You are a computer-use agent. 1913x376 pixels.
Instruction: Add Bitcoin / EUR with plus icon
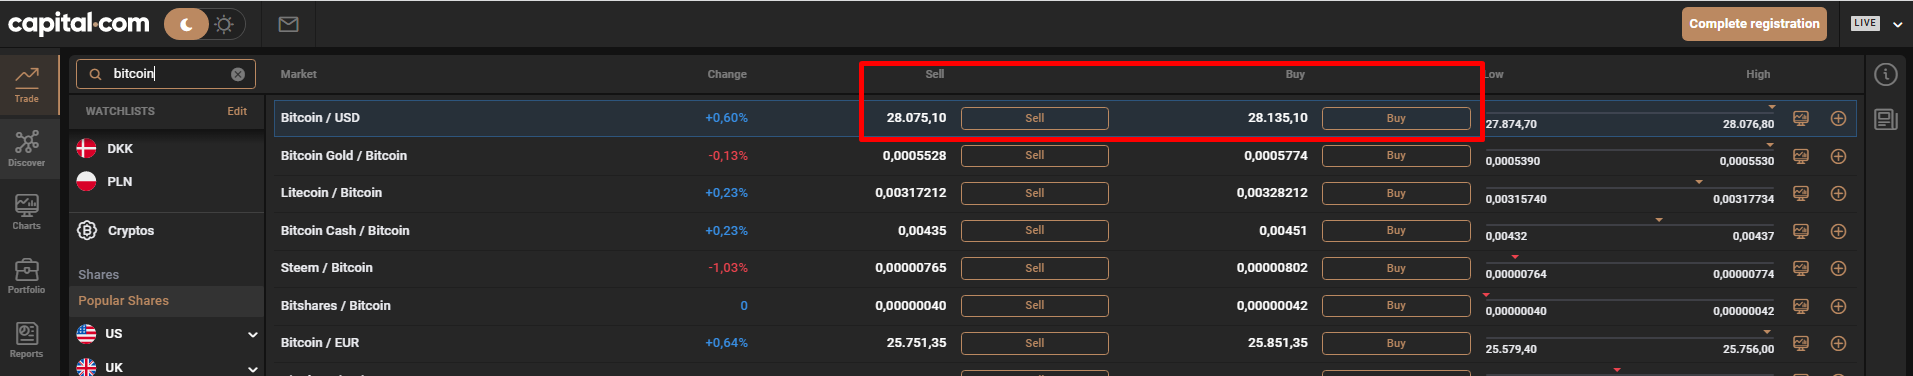1838,343
